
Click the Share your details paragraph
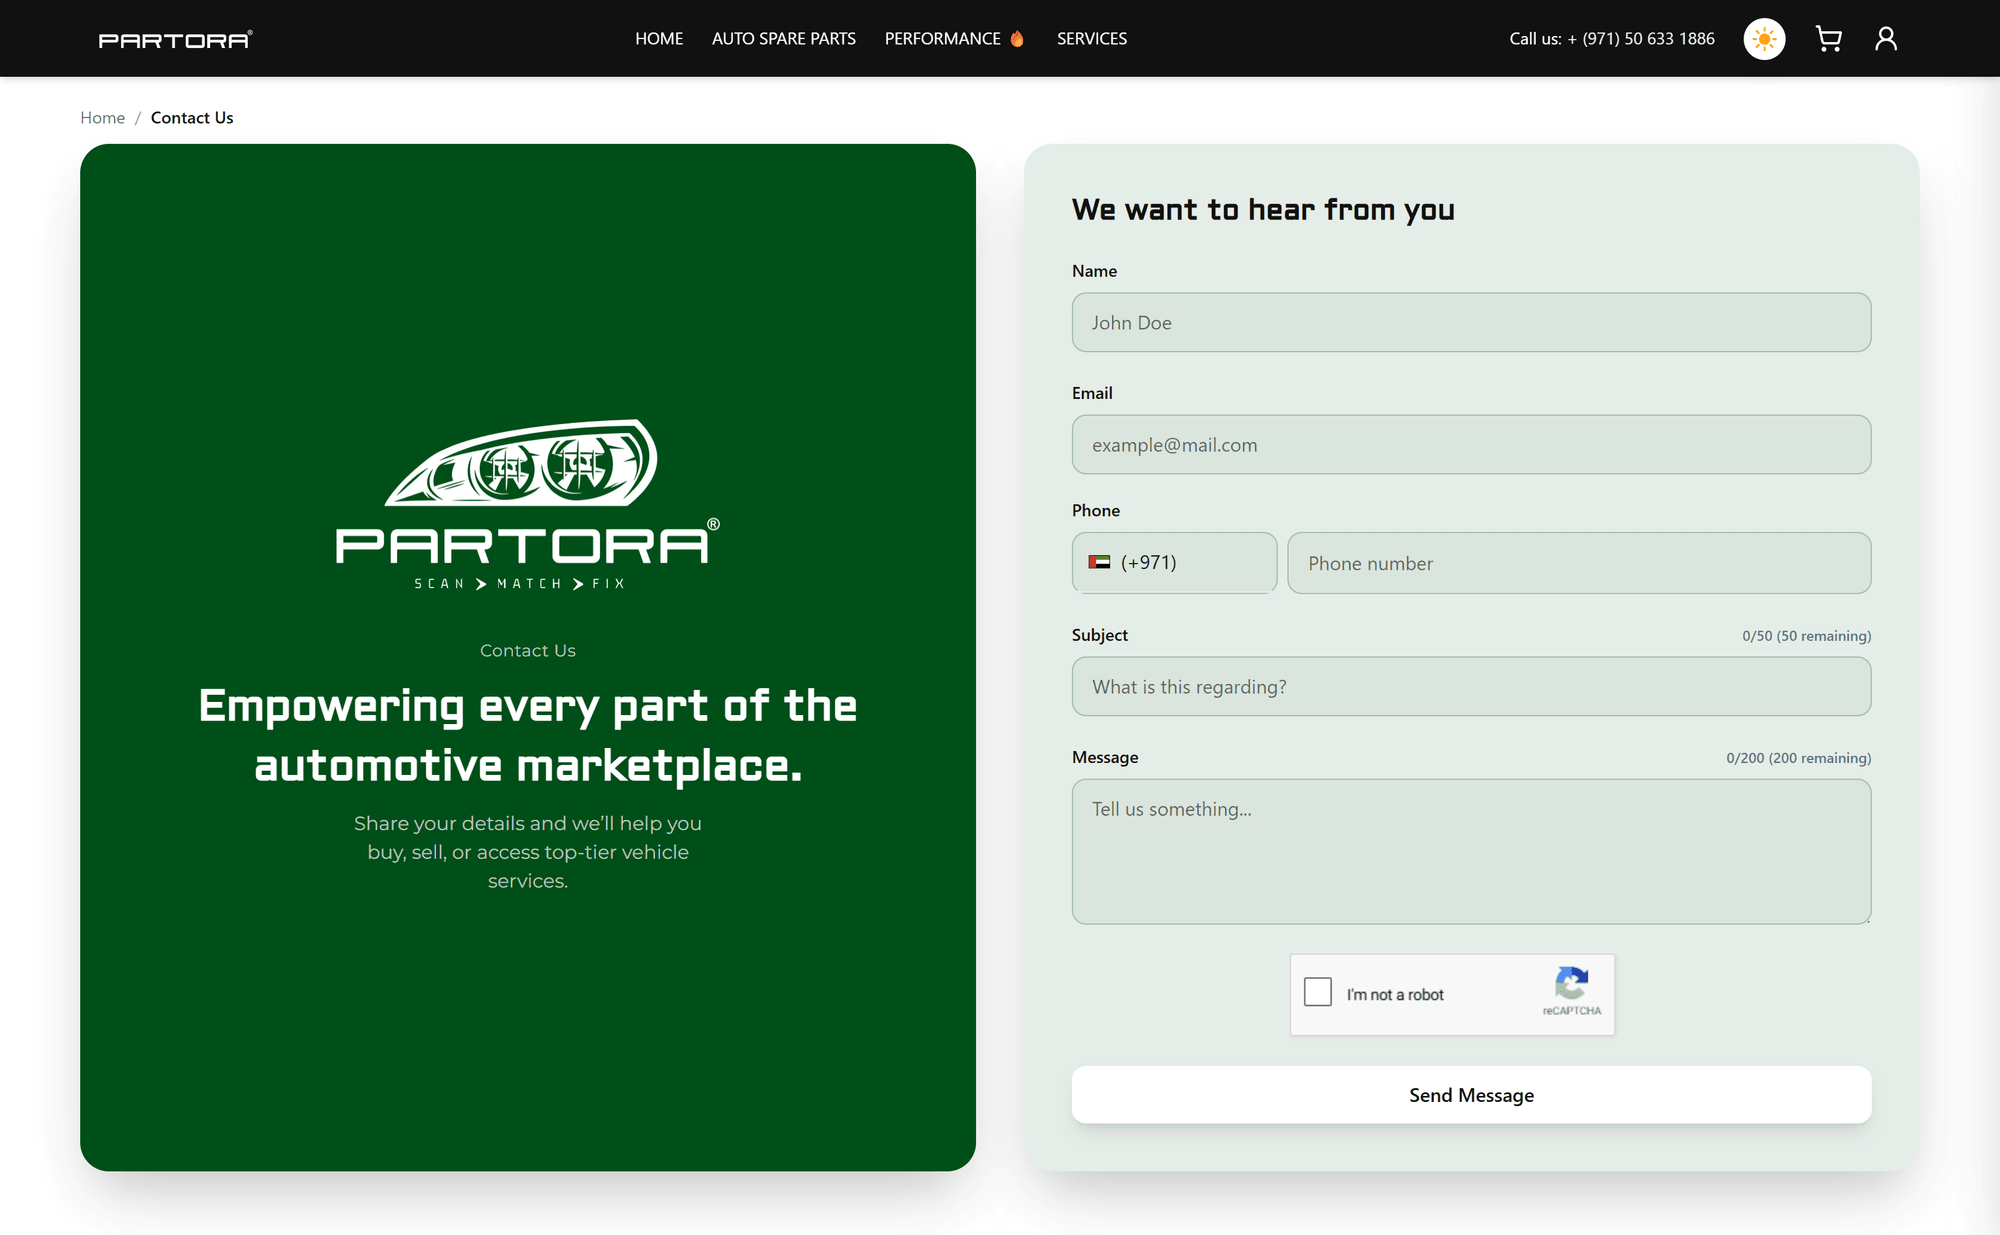pyautogui.click(x=528, y=852)
